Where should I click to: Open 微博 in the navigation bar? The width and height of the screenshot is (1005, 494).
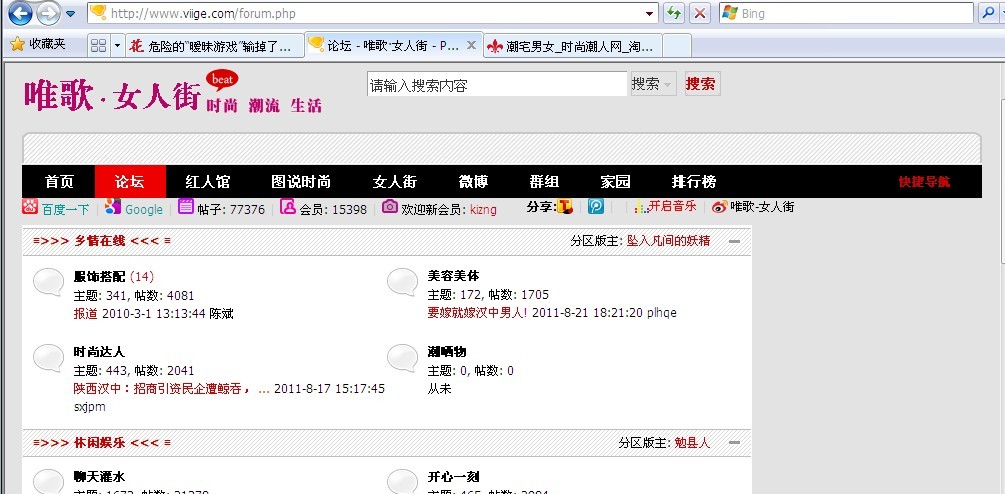[474, 182]
